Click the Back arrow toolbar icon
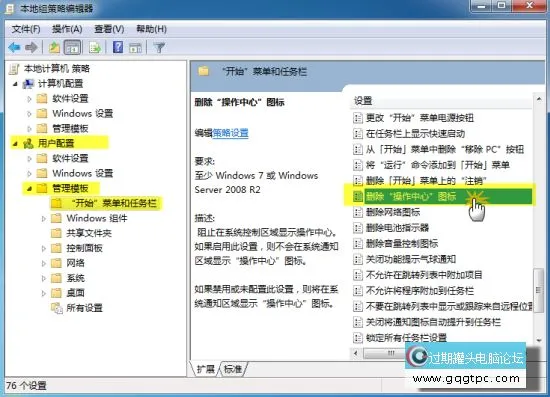Screen dimensions: 550x397 coord(14,47)
